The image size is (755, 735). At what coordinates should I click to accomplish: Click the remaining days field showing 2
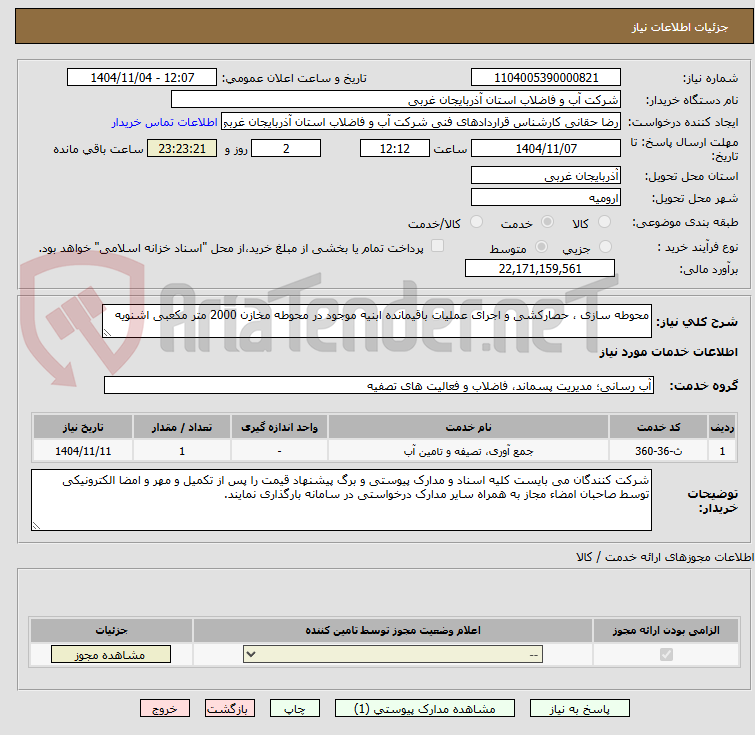[286, 148]
